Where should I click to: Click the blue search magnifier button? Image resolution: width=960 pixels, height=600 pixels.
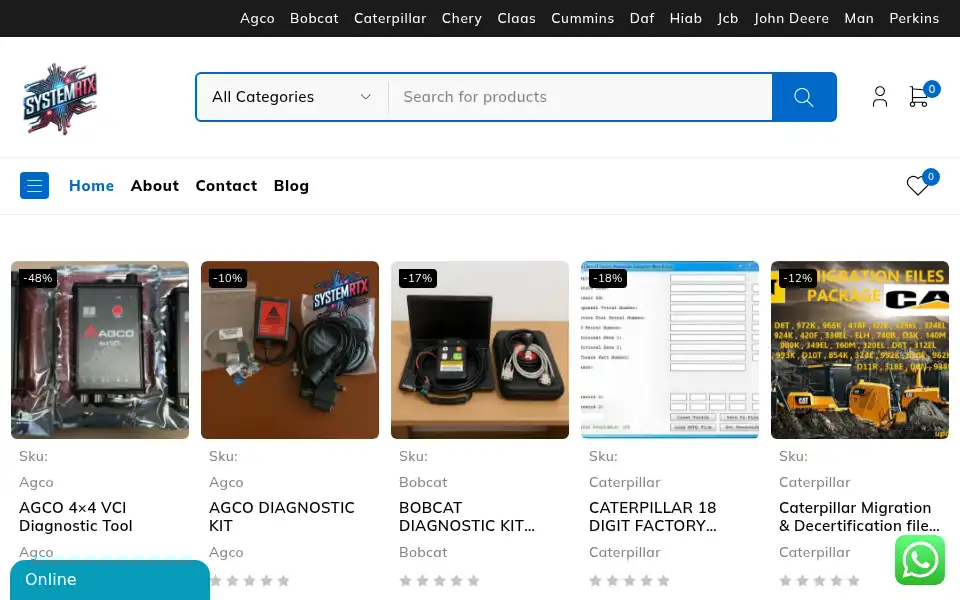click(x=804, y=97)
